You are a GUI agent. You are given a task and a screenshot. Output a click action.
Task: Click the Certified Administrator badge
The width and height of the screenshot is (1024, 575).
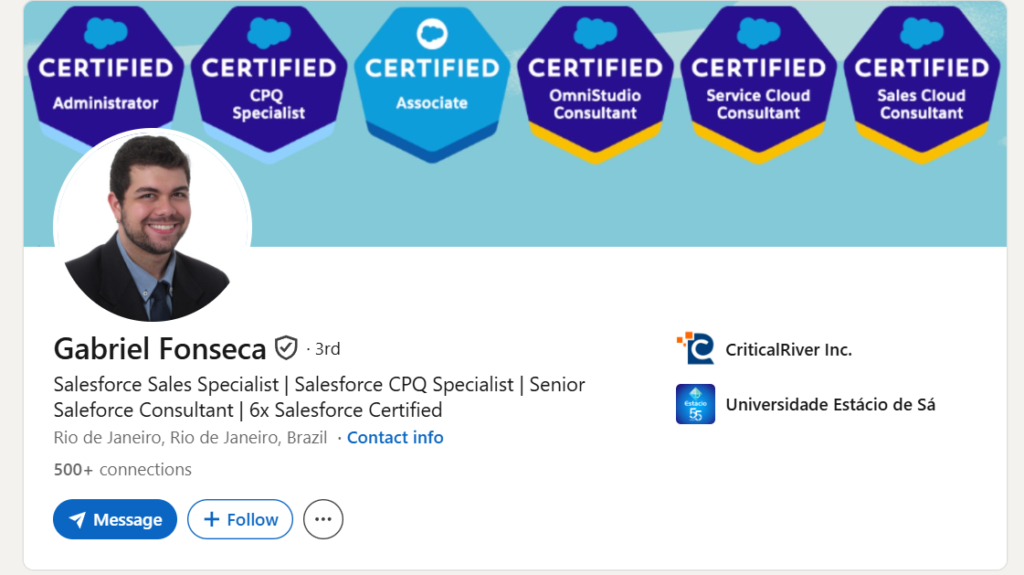click(106, 75)
